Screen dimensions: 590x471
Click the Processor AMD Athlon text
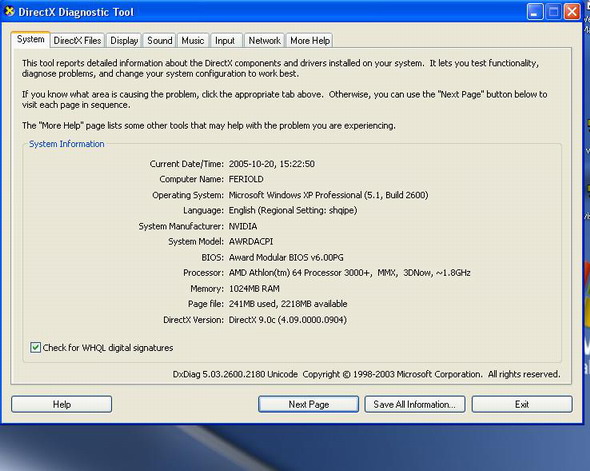coord(350,273)
